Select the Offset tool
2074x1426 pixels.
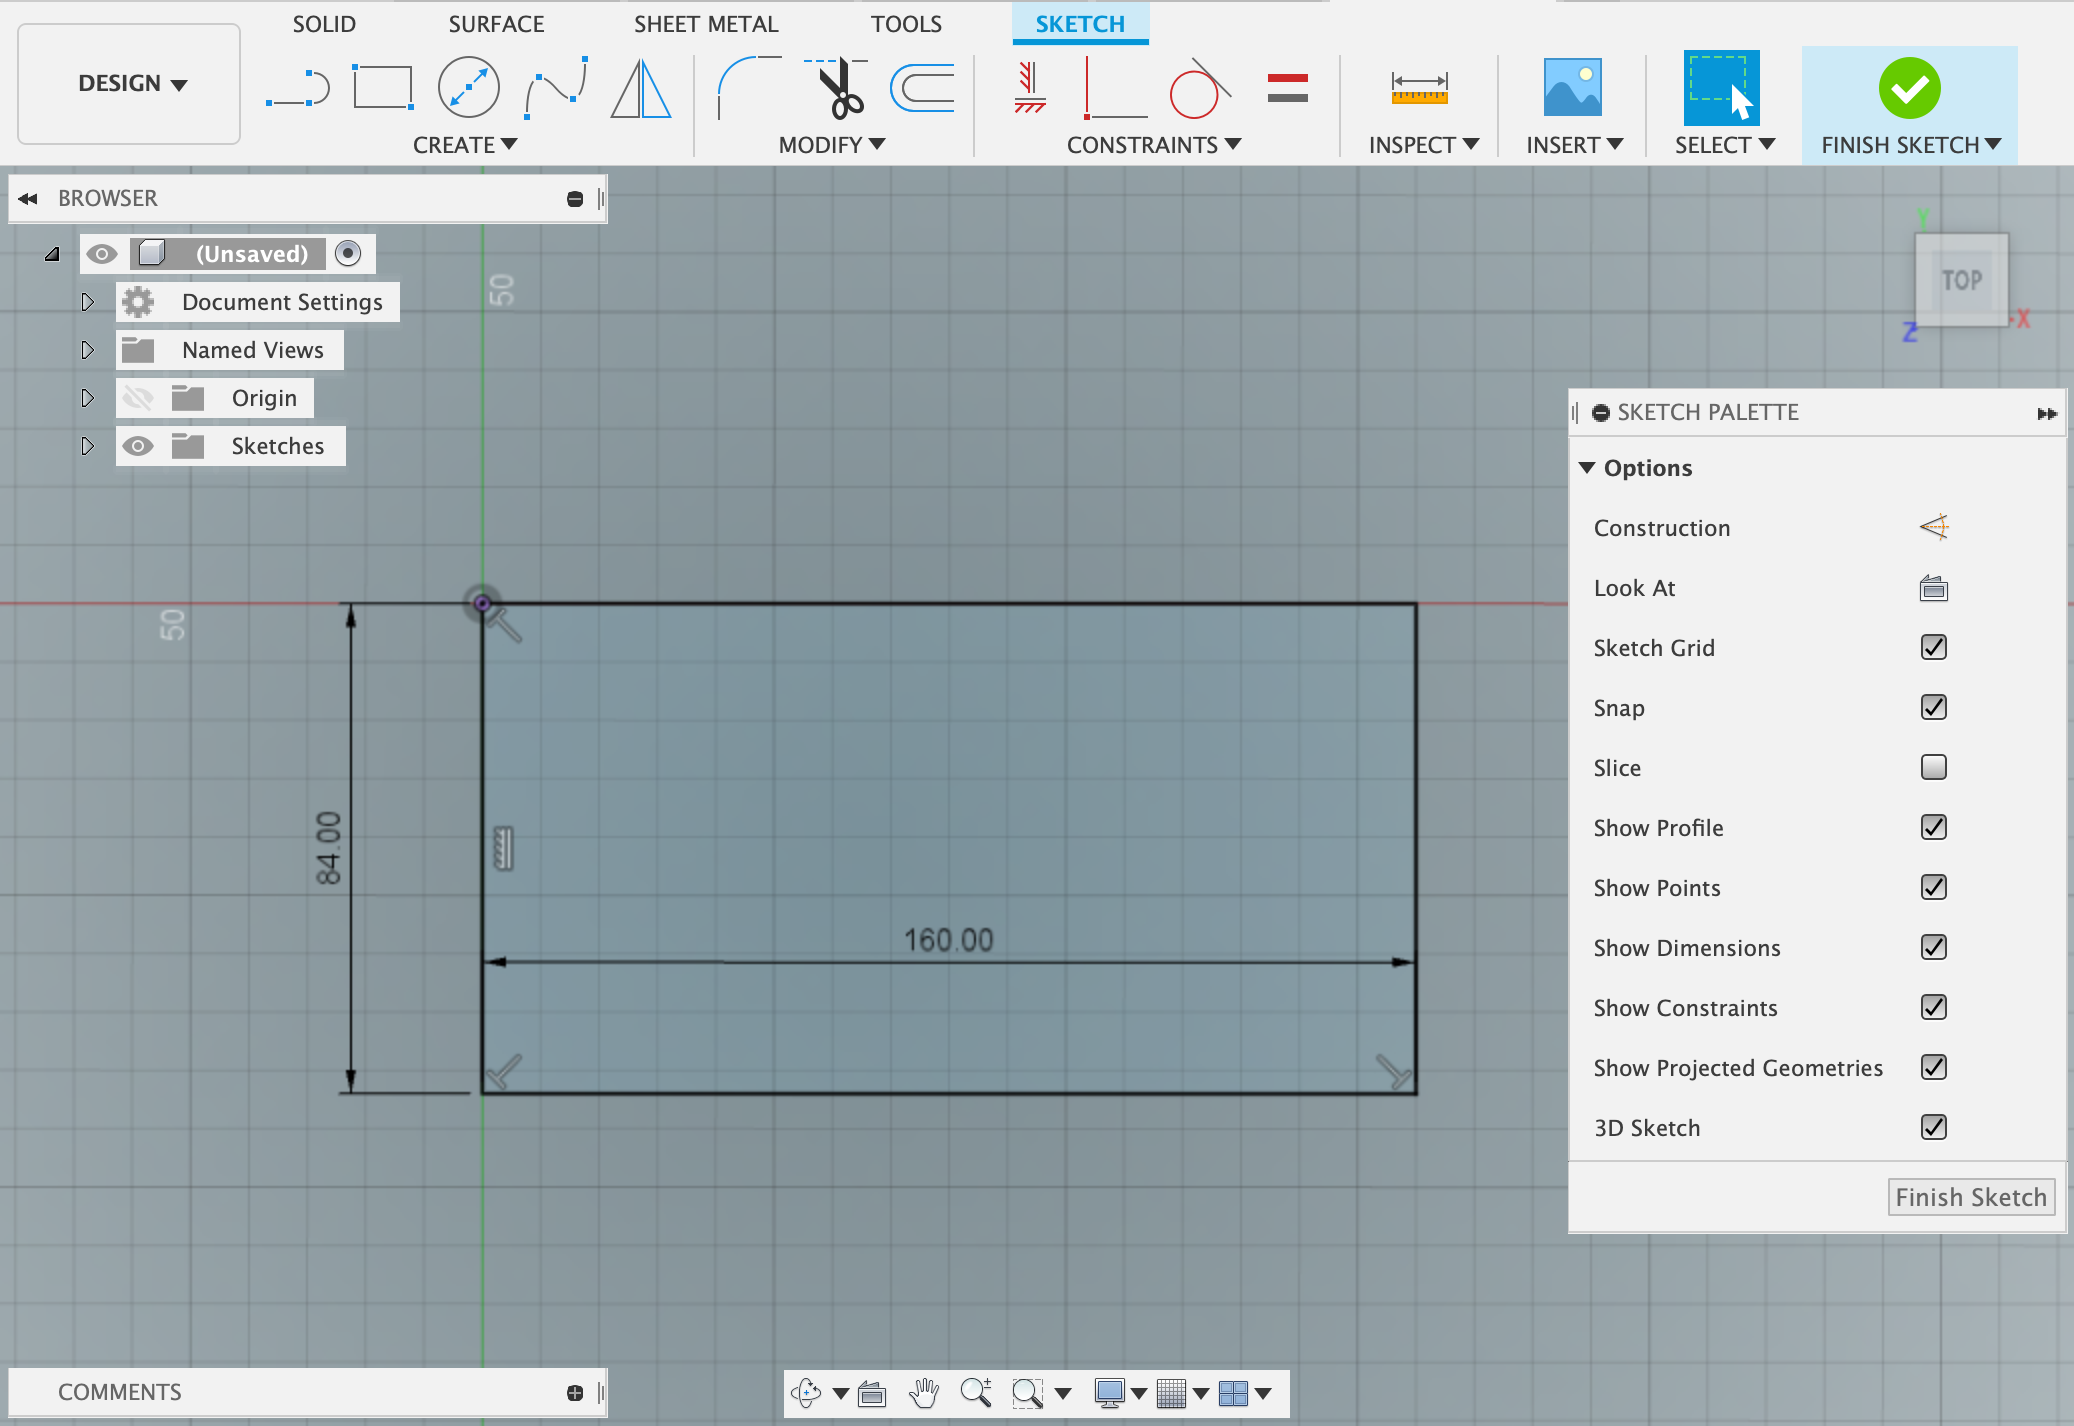[x=921, y=88]
